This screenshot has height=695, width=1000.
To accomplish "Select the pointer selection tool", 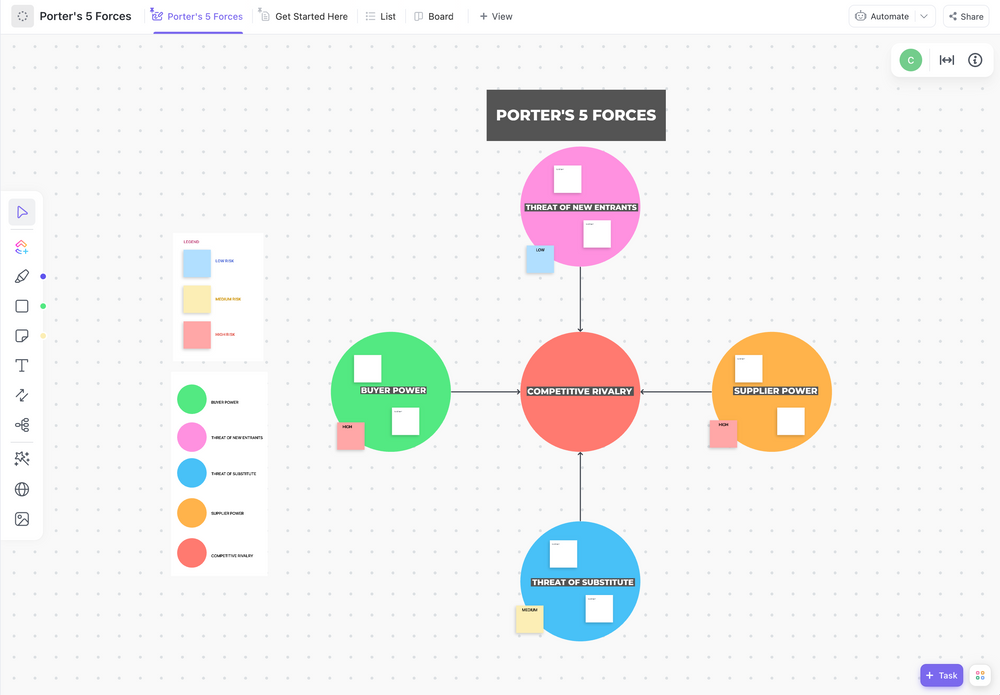I will click(x=22, y=212).
